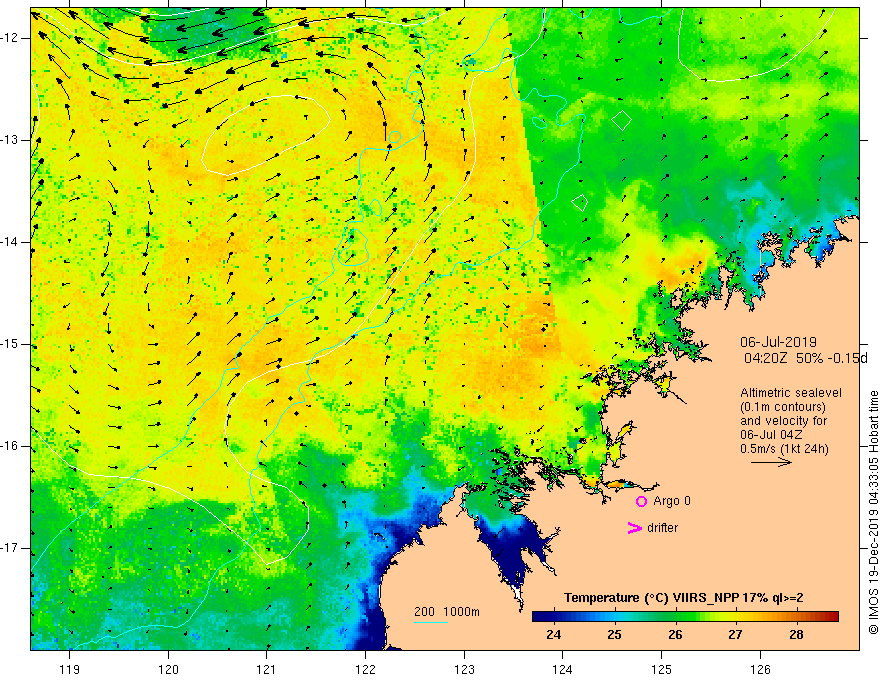Click the magenta Argo circle legend marker
This screenshot has width=880, height=680.
click(641, 501)
